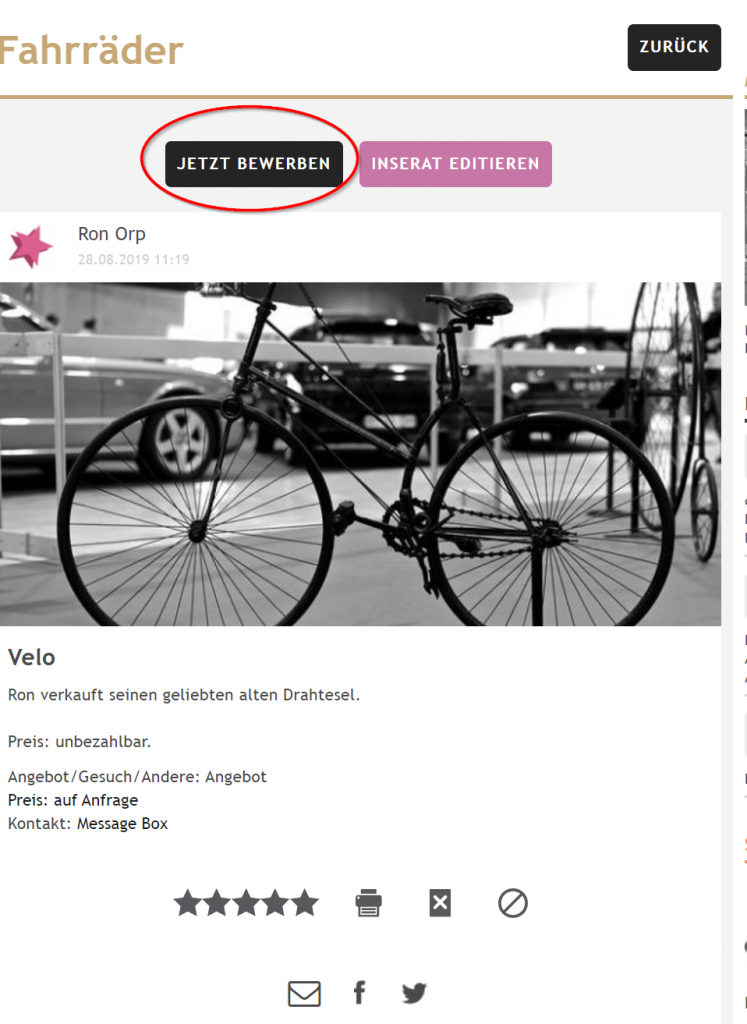The height and width of the screenshot is (1024, 747).
Task: Click the crossed-box delete icon
Action: tap(440, 904)
